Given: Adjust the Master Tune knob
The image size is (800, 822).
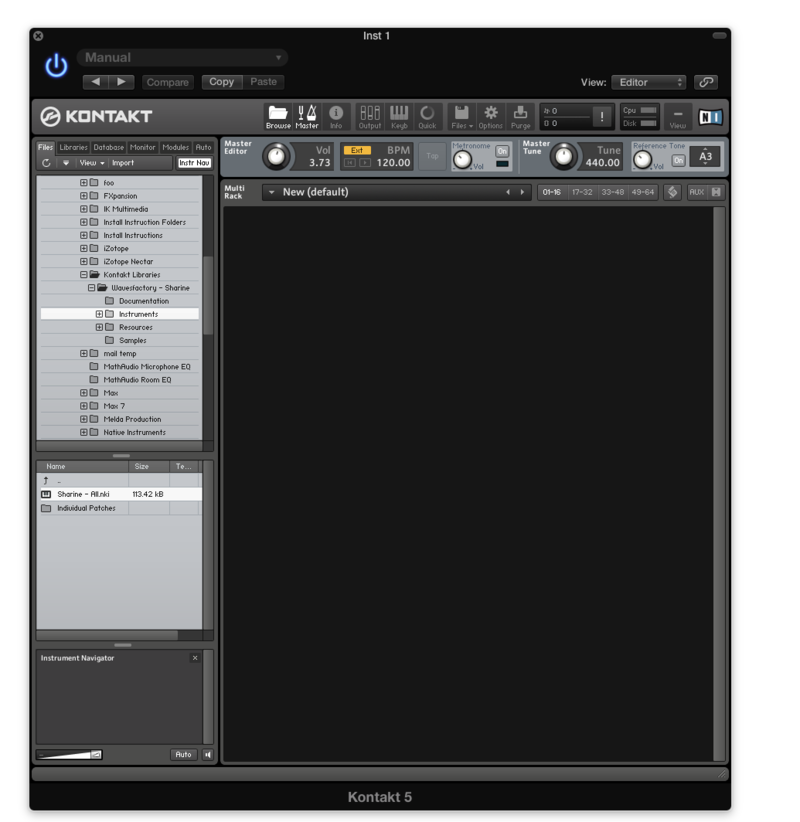Looking at the screenshot, I should coord(564,156).
